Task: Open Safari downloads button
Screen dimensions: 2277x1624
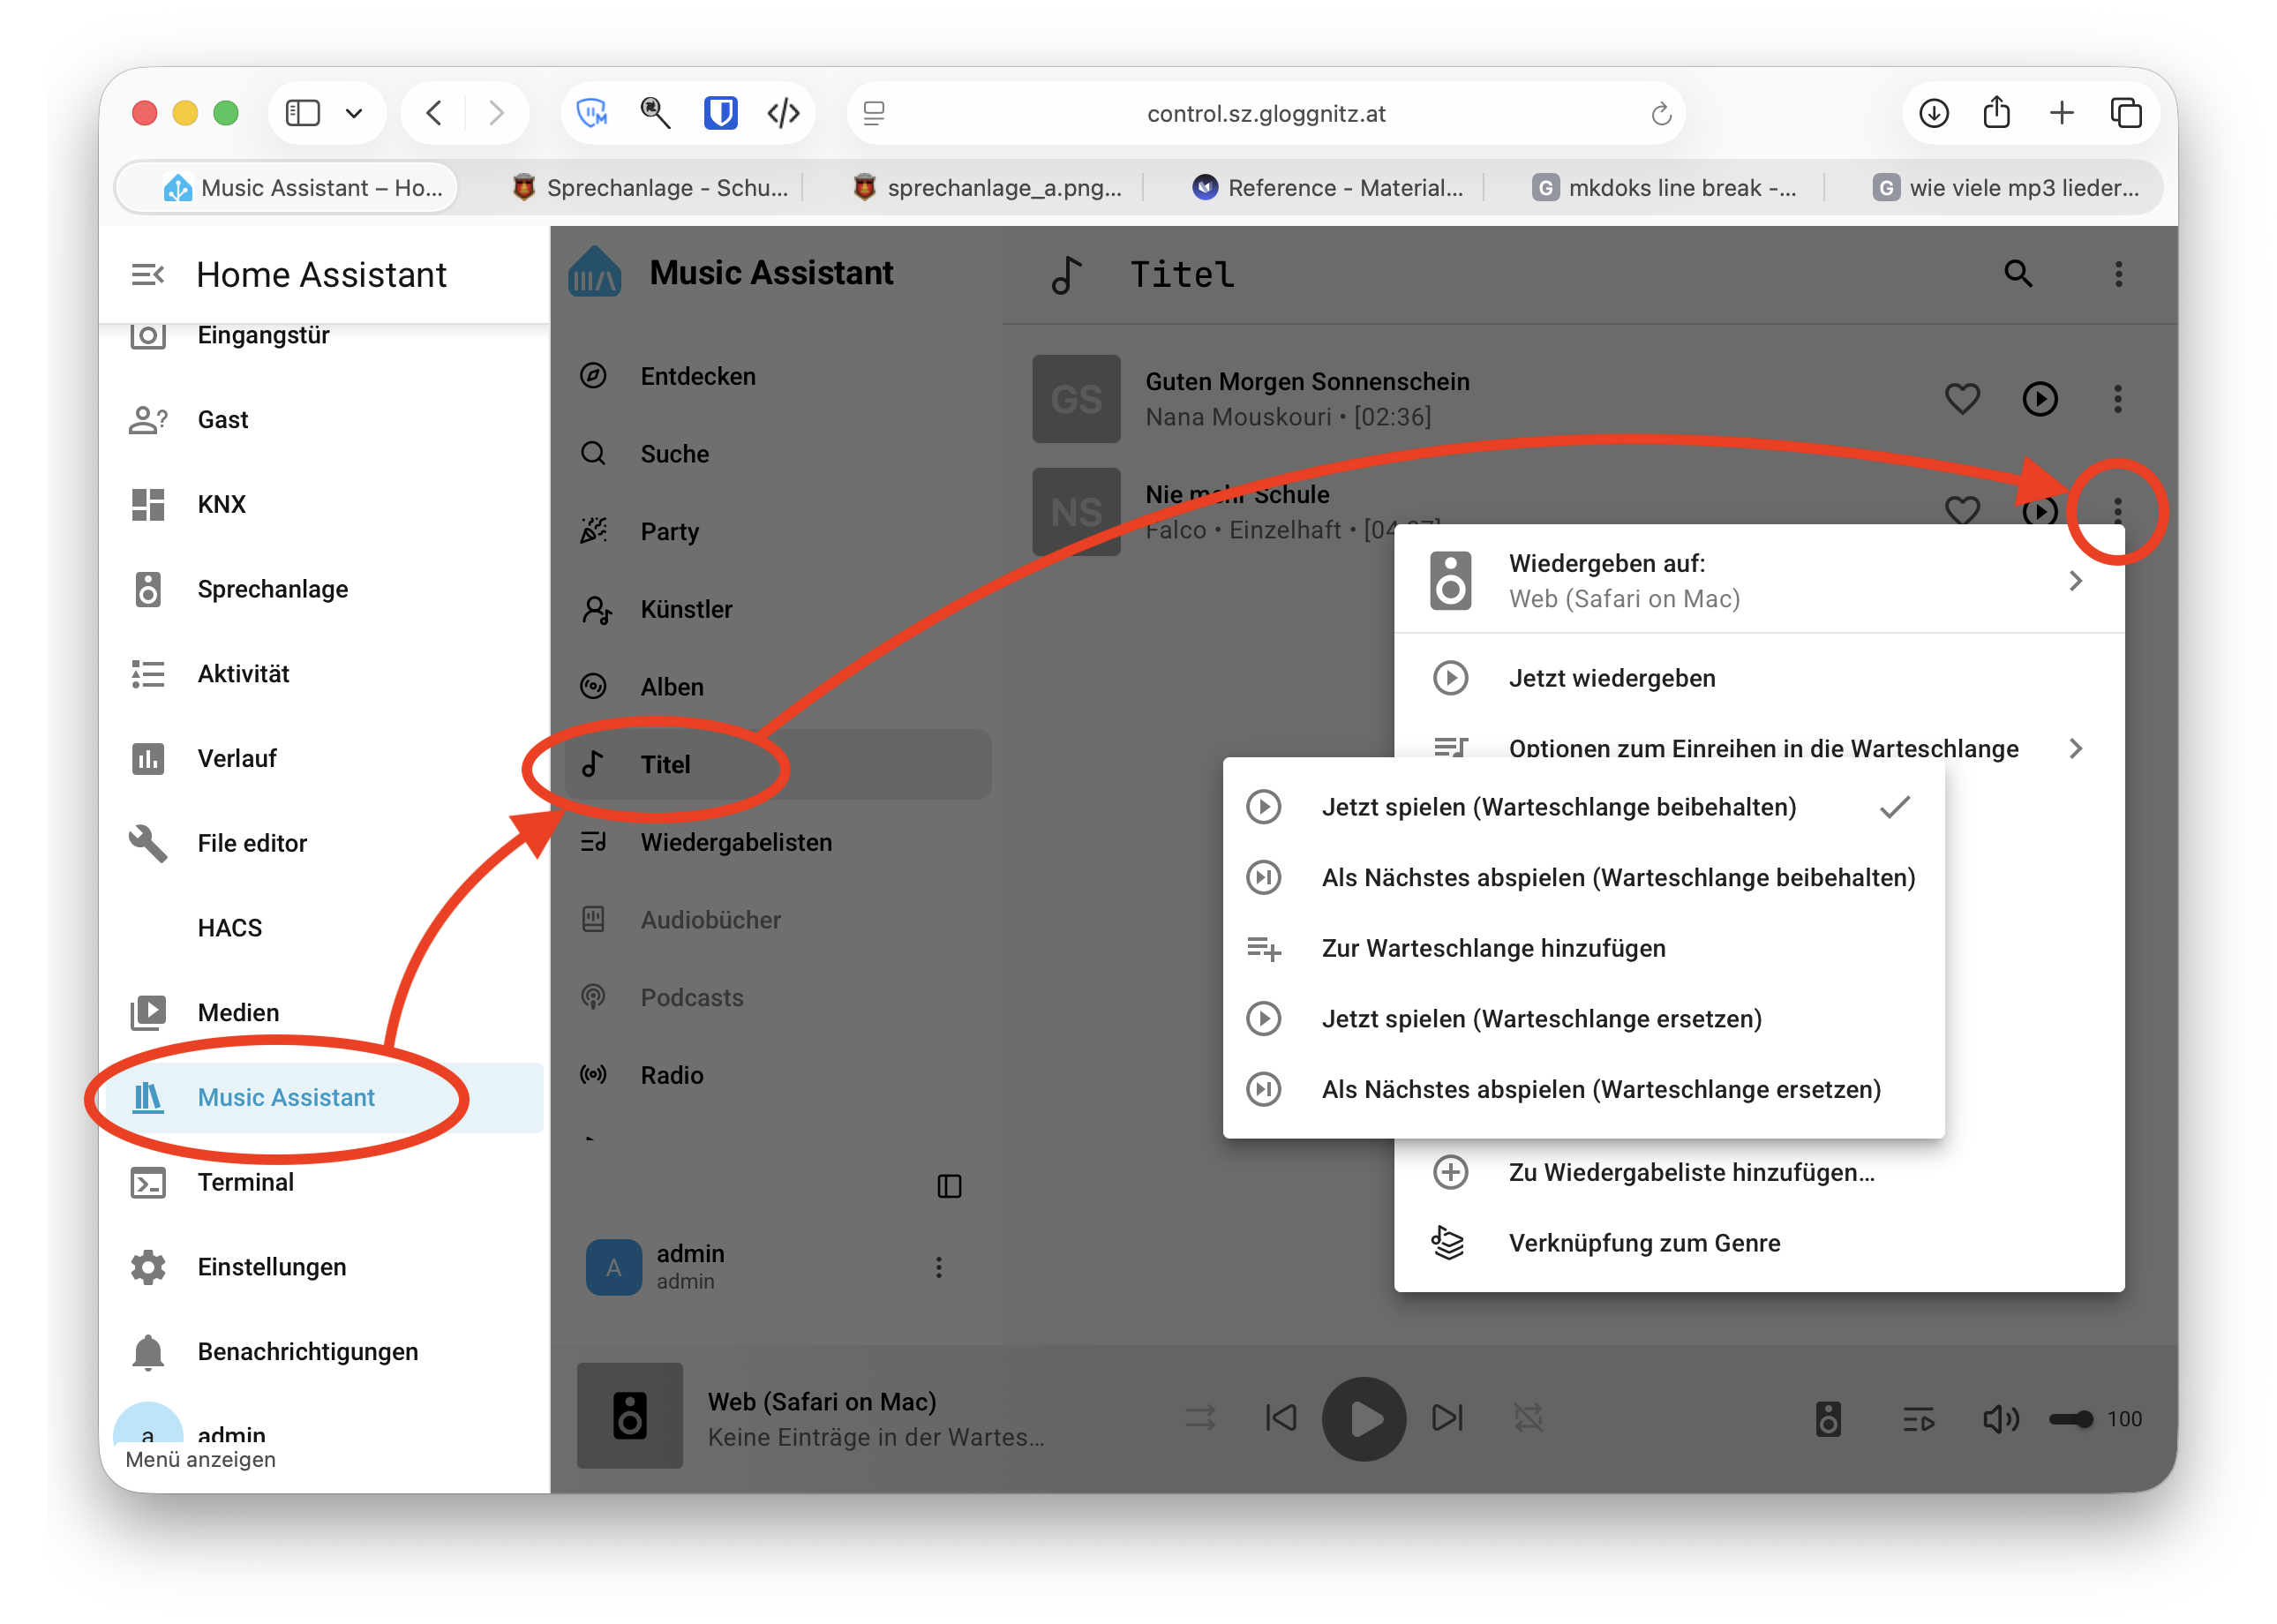Action: click(1934, 113)
